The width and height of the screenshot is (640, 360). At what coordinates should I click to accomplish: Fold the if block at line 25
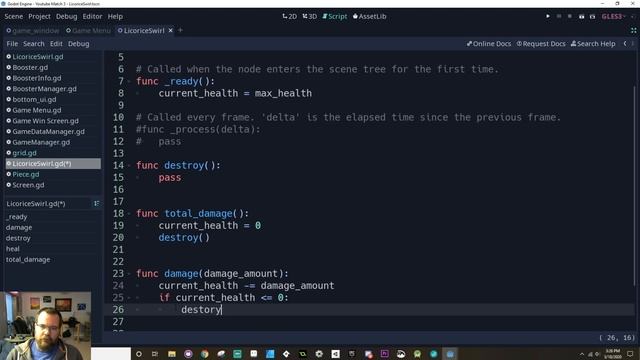tap(129, 298)
